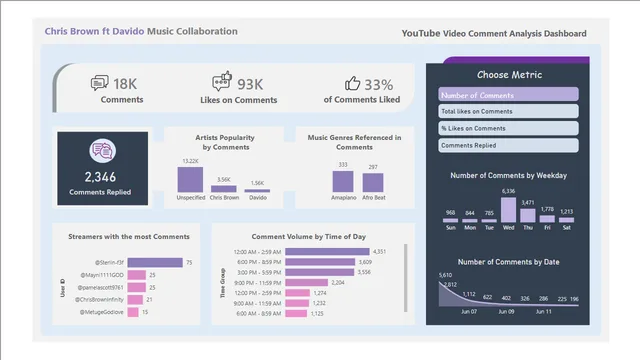Click the Music Genres Referenced in Comments title
The height and width of the screenshot is (360, 640).
pos(354,142)
